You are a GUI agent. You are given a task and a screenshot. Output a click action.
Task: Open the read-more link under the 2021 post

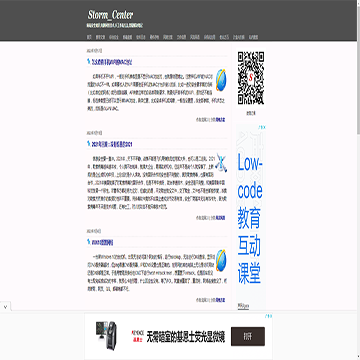[220, 218]
